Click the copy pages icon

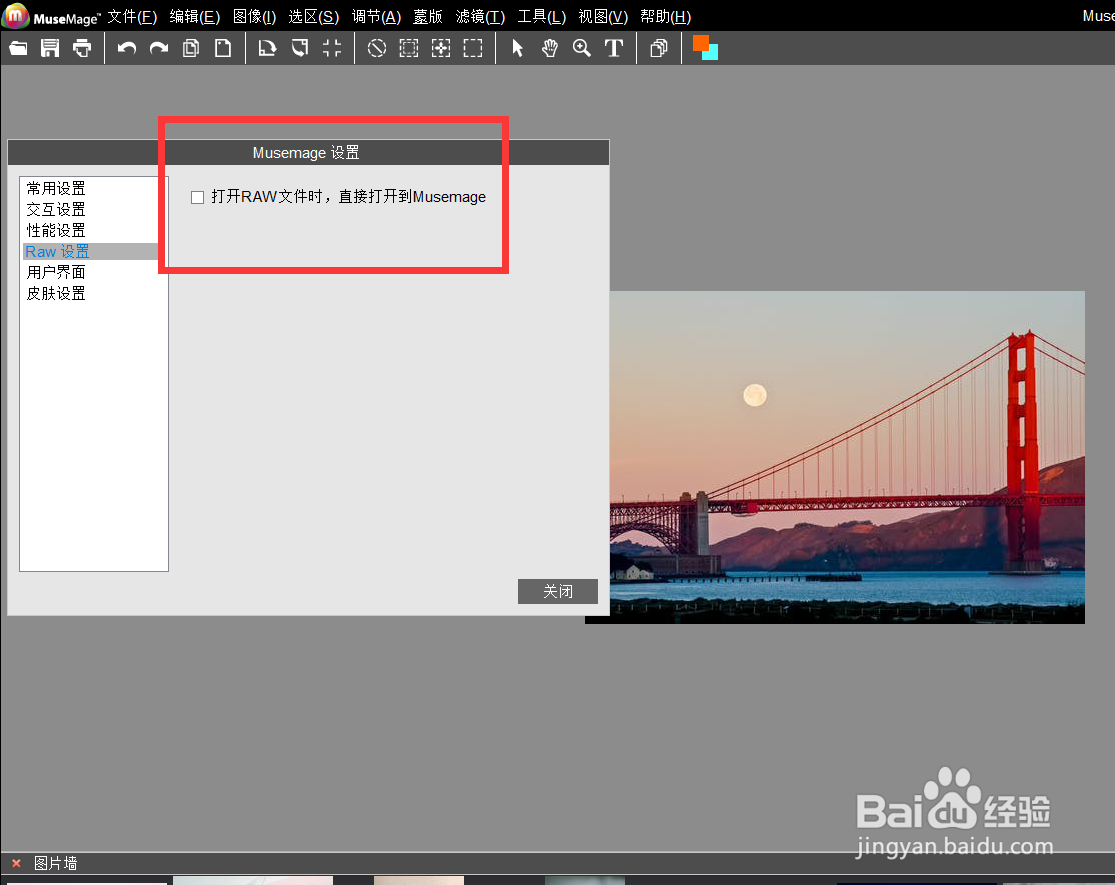[191, 48]
